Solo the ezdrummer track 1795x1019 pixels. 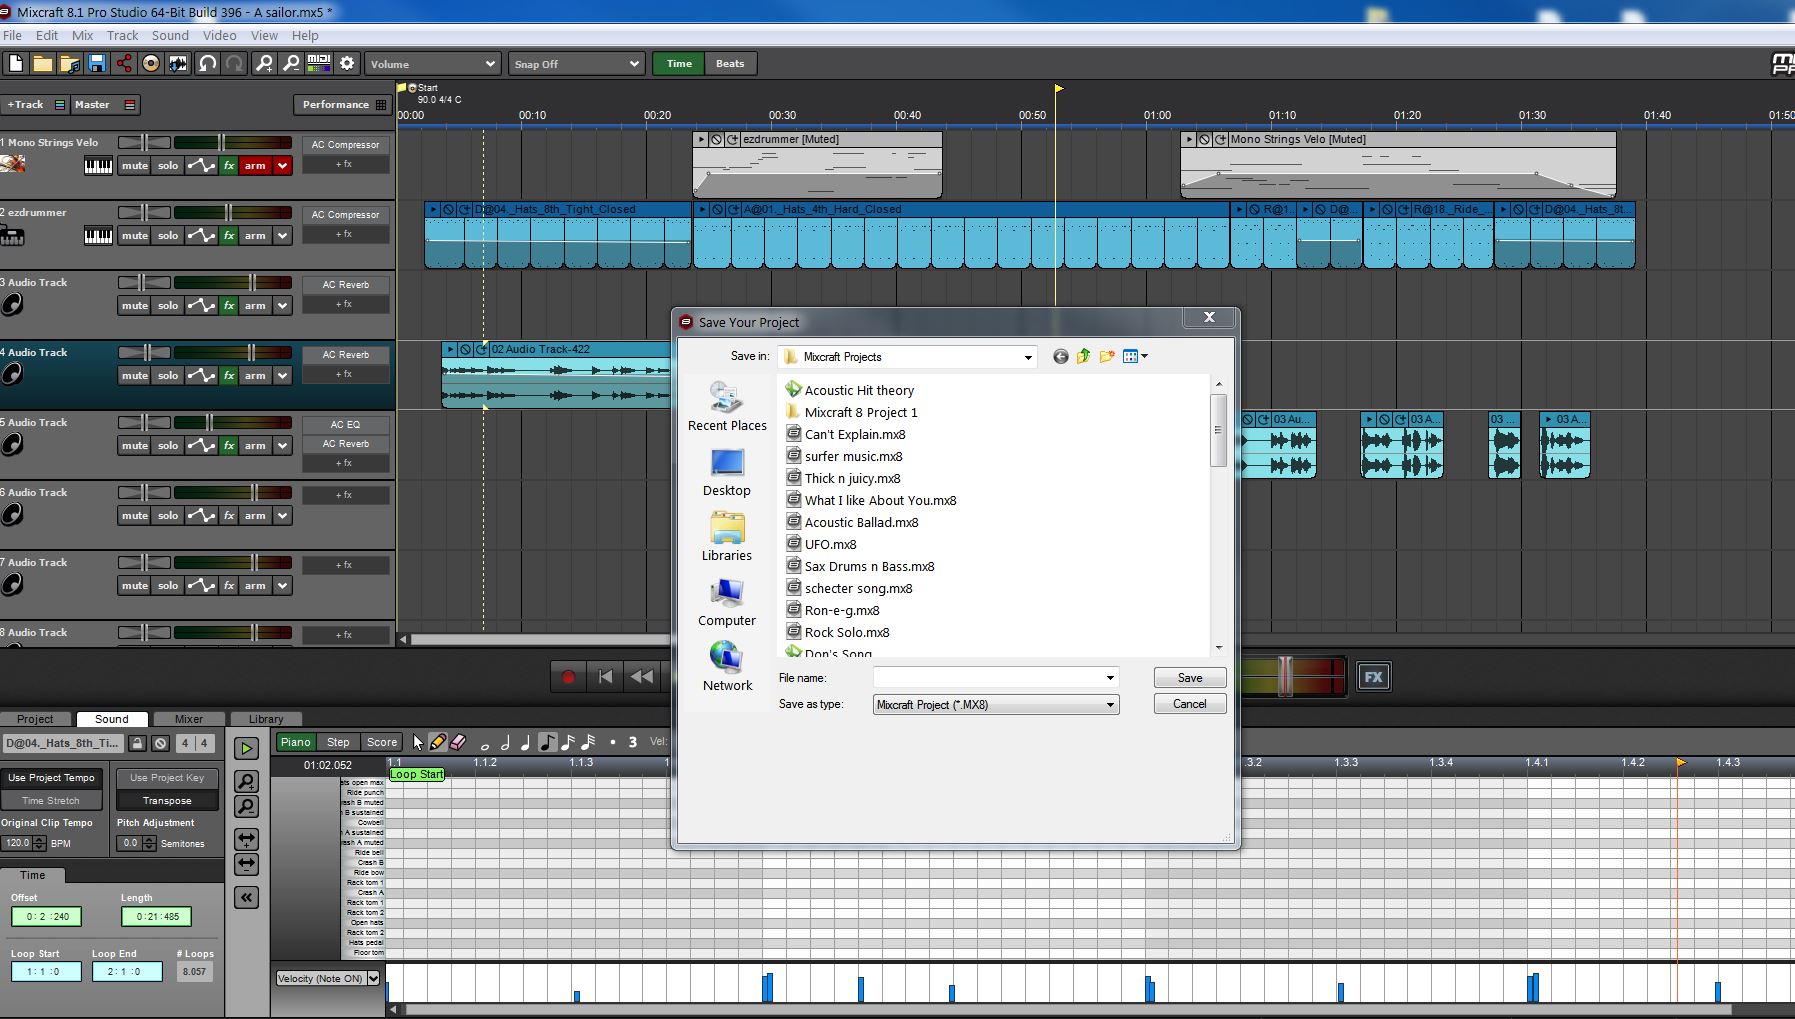168,236
